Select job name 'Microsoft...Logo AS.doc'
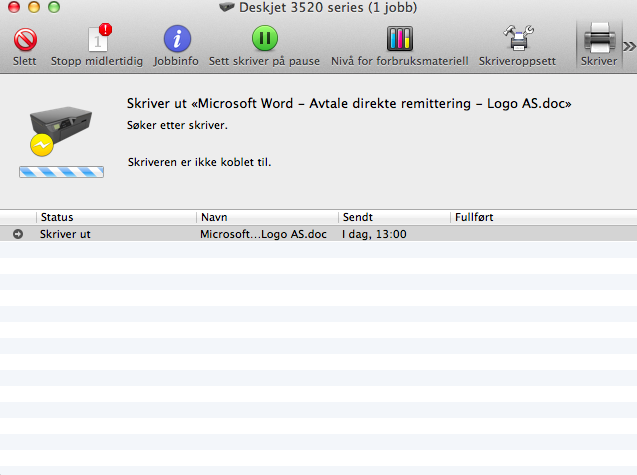Image resolution: width=637 pixels, height=475 pixels. (x=263, y=234)
